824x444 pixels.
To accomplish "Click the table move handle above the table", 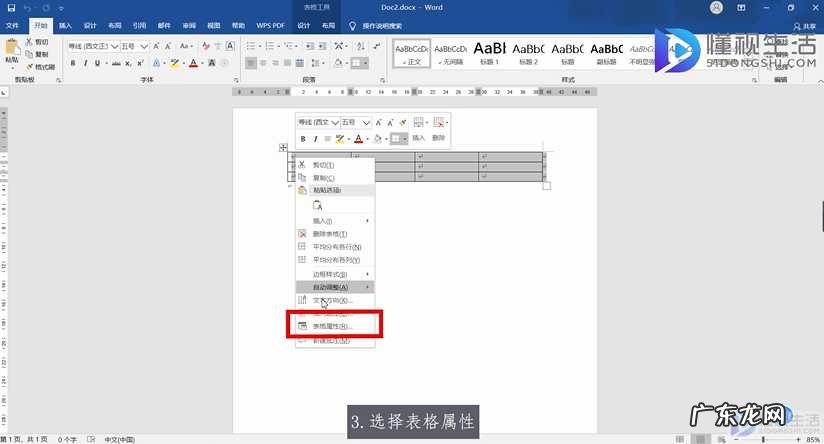I will 283,148.
